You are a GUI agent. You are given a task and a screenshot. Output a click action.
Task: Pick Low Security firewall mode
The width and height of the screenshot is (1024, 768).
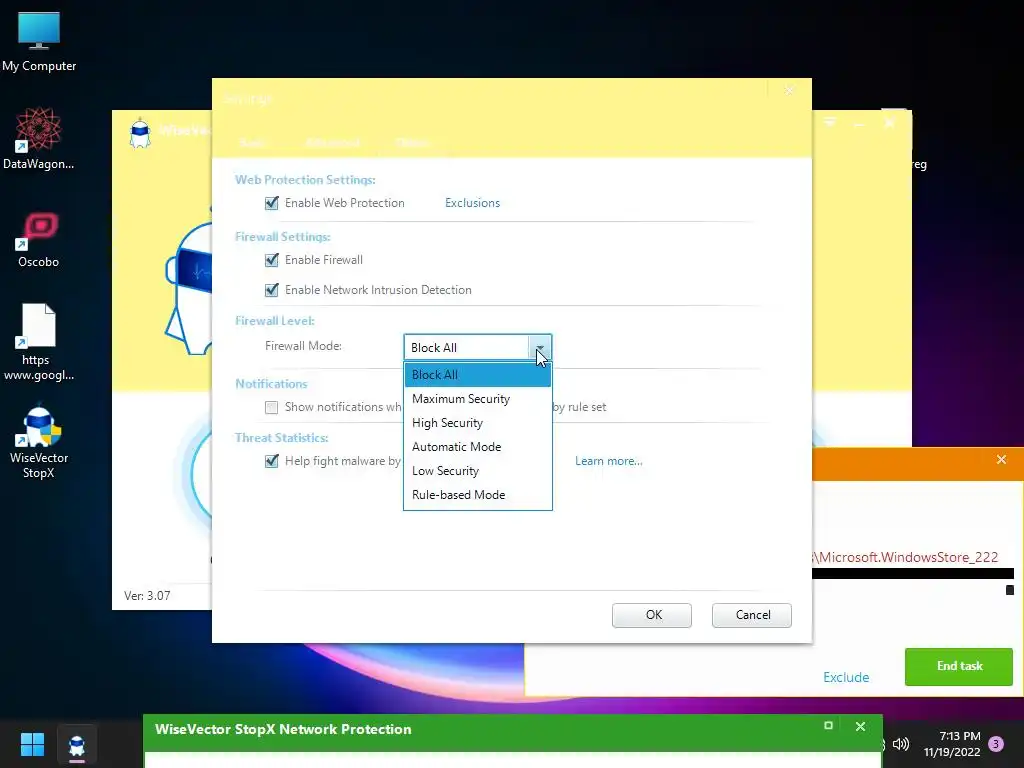(x=477, y=471)
